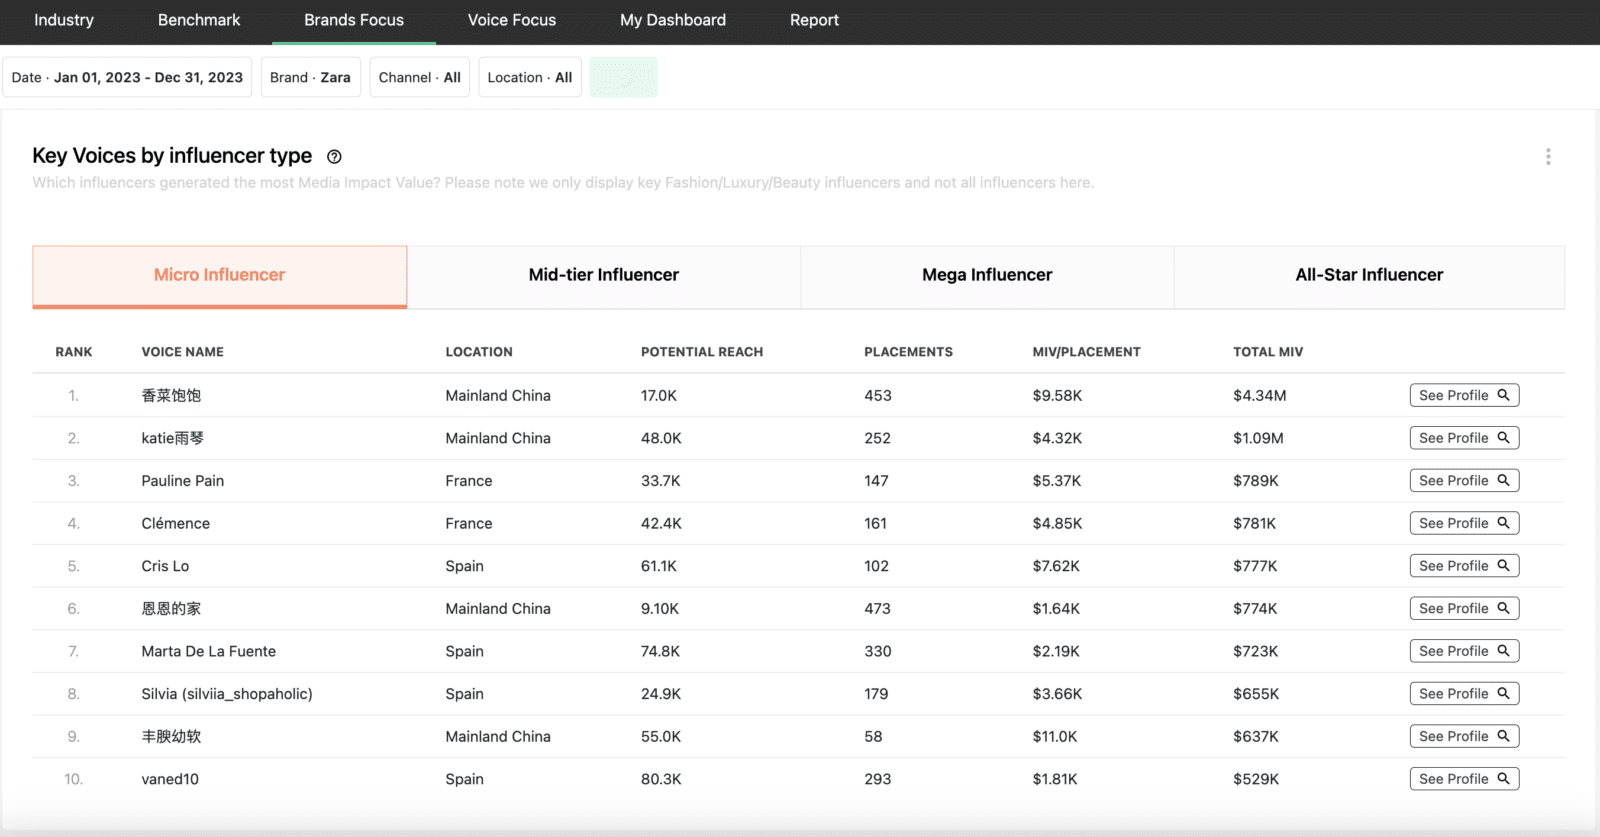Open the Date range filter
The height and width of the screenshot is (837, 1600).
click(x=127, y=77)
